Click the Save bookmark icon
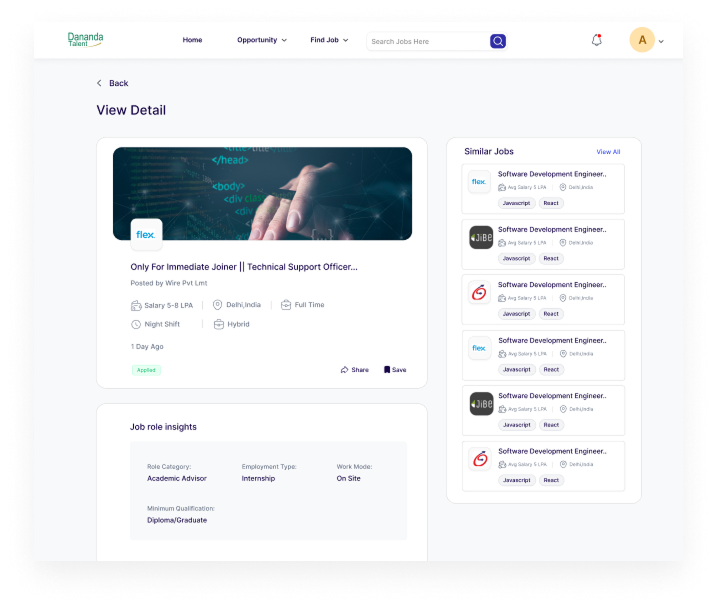 [x=387, y=370]
